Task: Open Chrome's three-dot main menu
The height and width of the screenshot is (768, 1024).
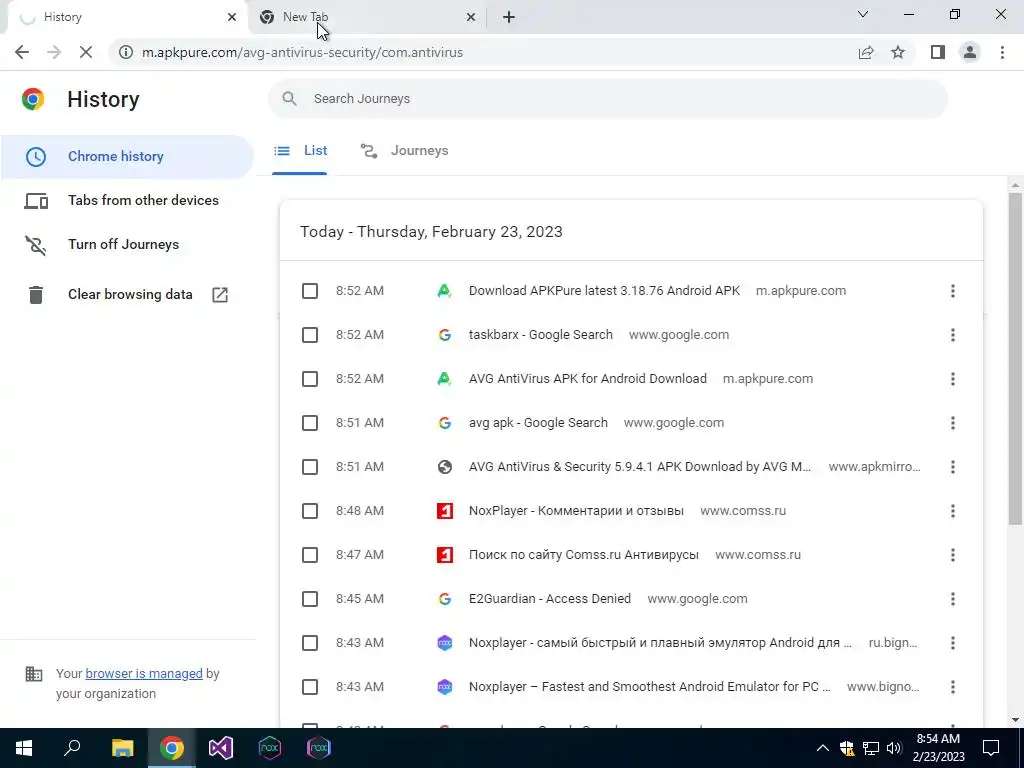Action: click(x=1002, y=52)
